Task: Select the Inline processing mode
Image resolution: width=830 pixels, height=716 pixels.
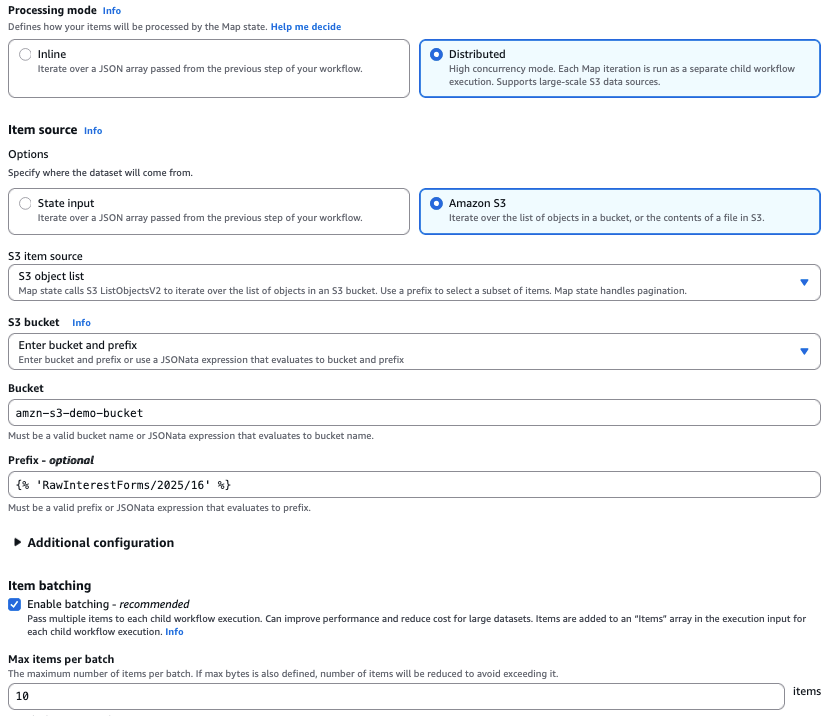Action: [25, 54]
